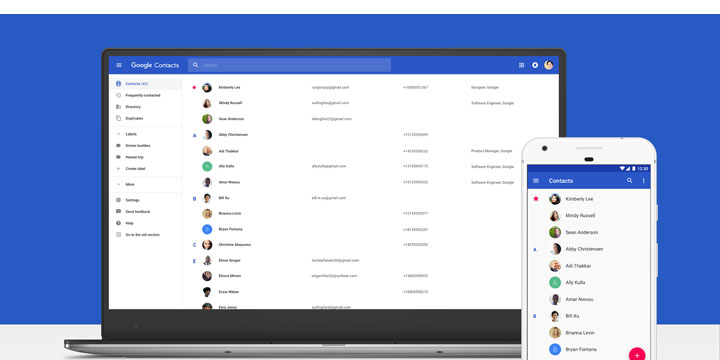Click Essie Weber's avatar in the laptop list
The width and height of the screenshot is (720, 360).
click(x=207, y=292)
